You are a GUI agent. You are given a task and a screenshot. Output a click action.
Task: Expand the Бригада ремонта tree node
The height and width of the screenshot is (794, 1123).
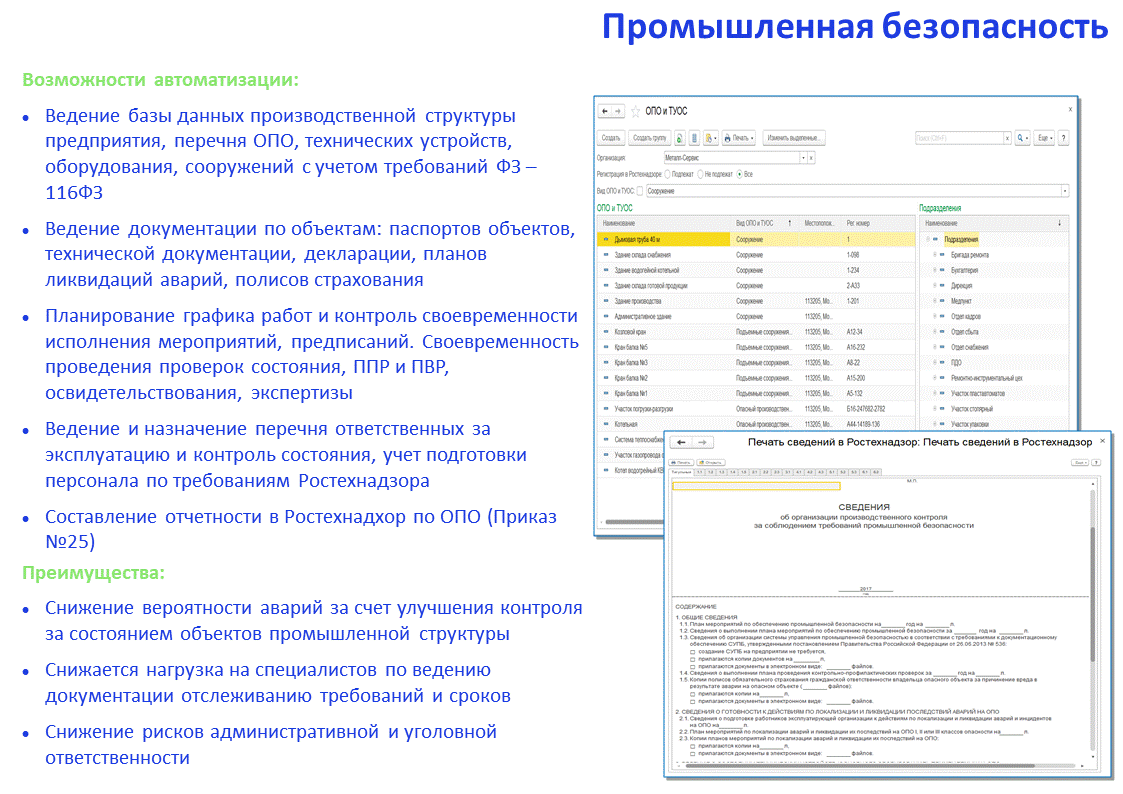pos(935,255)
